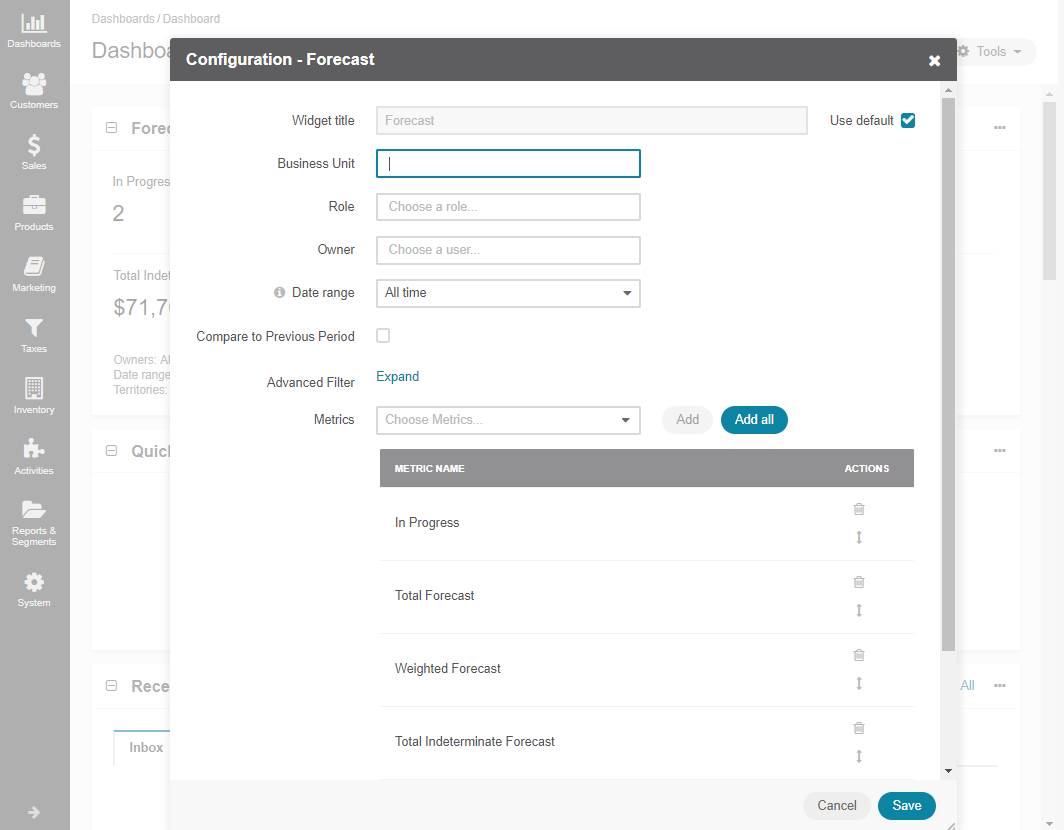Click reorder handle for In Progress metric
The height and width of the screenshot is (830, 1064).
tap(858, 537)
